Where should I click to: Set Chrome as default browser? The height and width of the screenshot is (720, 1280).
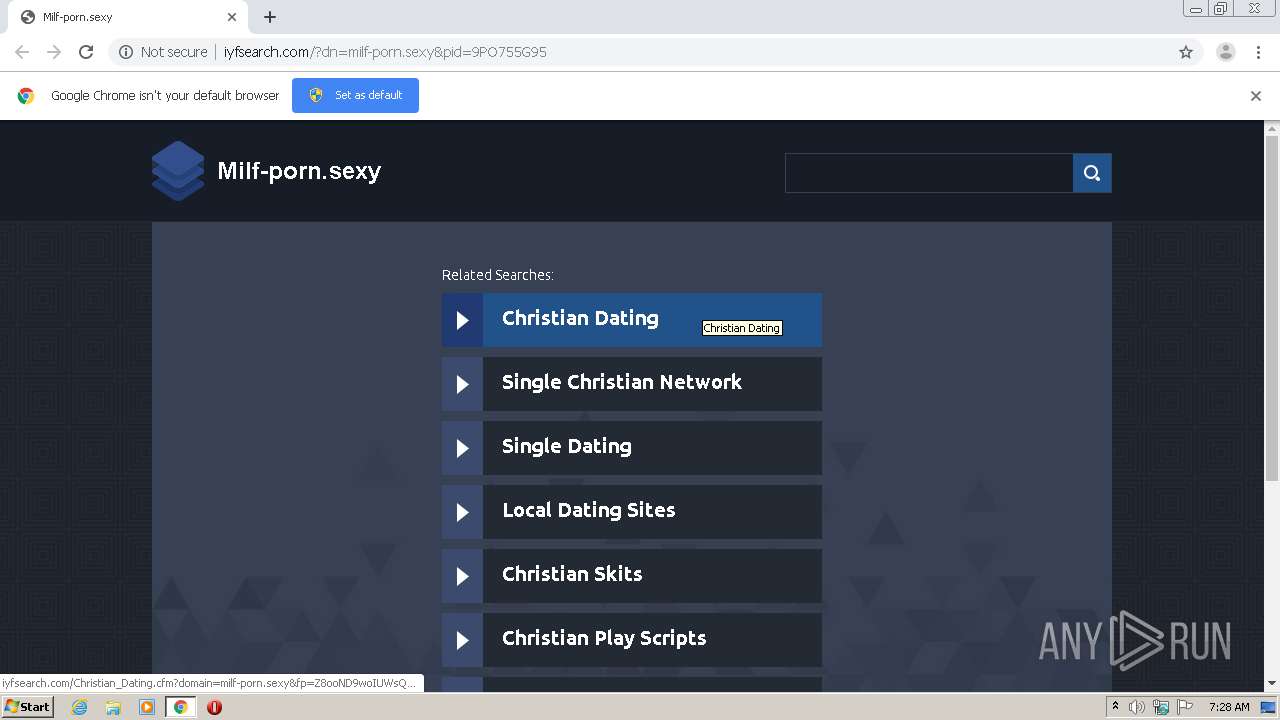click(355, 95)
